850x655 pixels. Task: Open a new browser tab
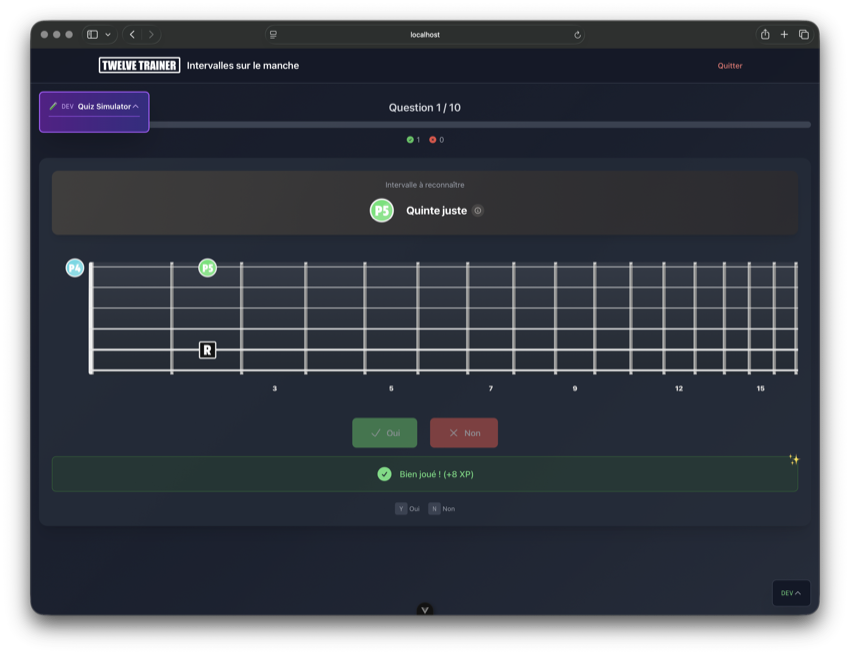[784, 35]
